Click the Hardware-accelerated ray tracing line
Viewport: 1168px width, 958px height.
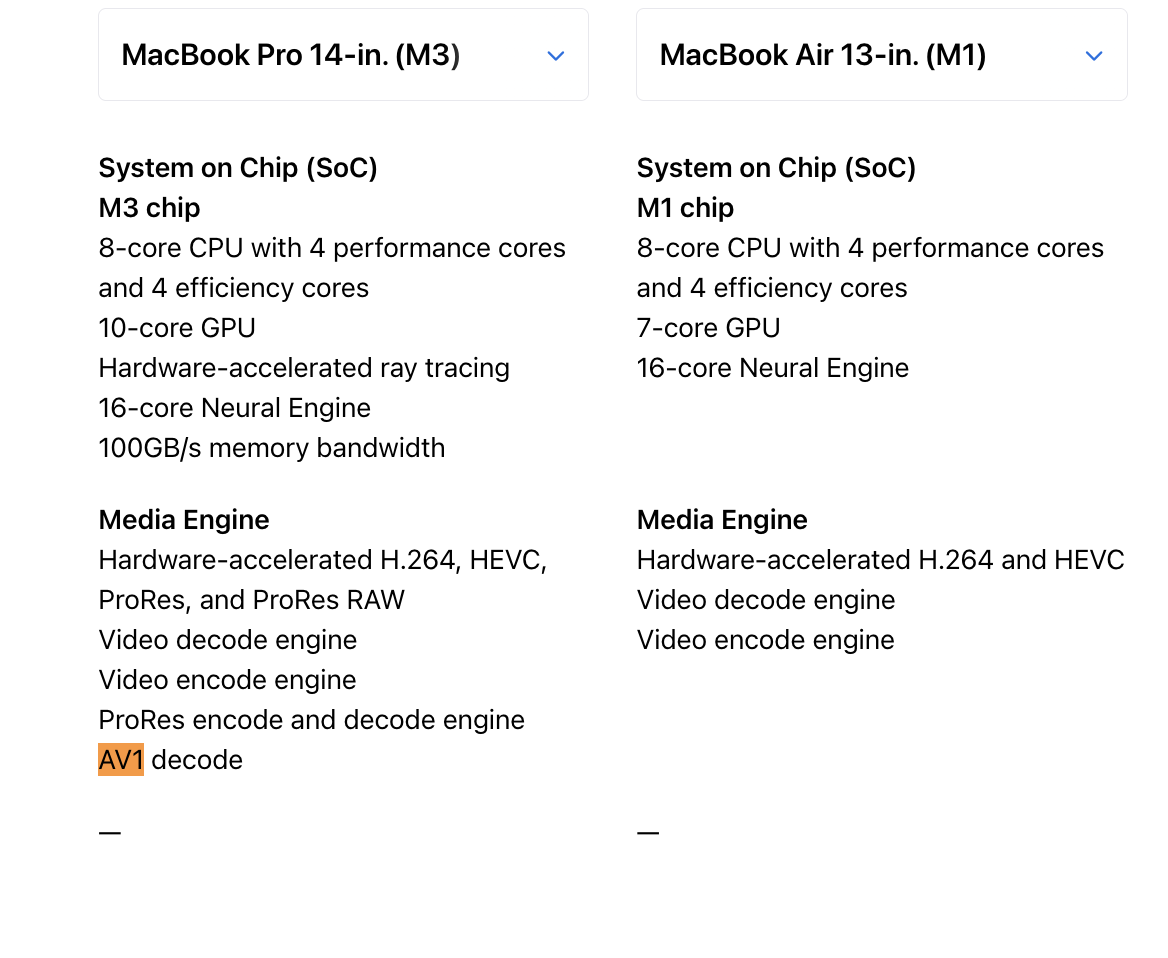click(x=304, y=368)
